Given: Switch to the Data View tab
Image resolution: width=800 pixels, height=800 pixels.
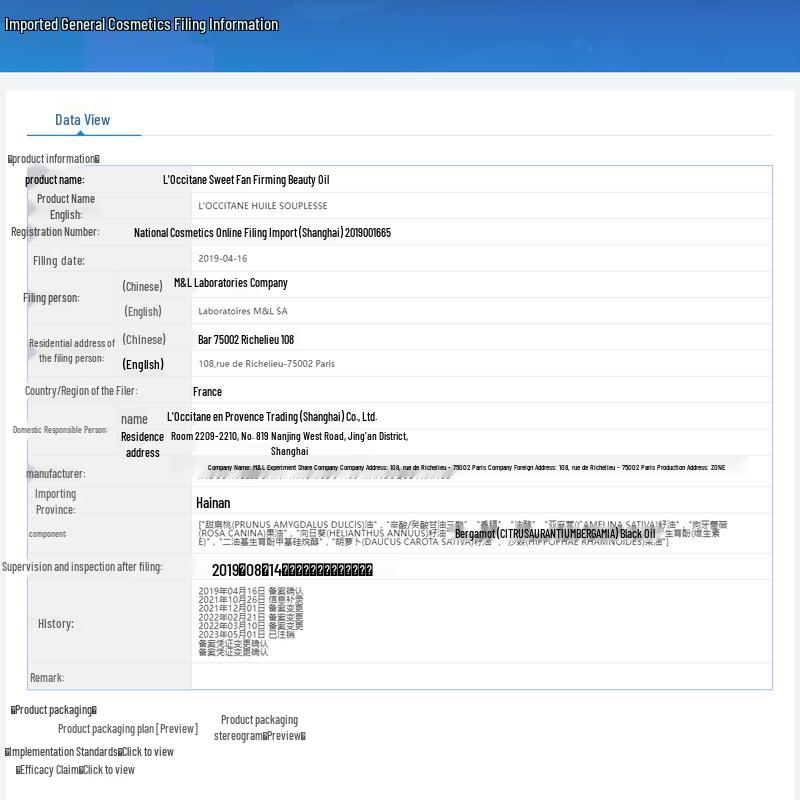Looking at the screenshot, I should (82, 120).
